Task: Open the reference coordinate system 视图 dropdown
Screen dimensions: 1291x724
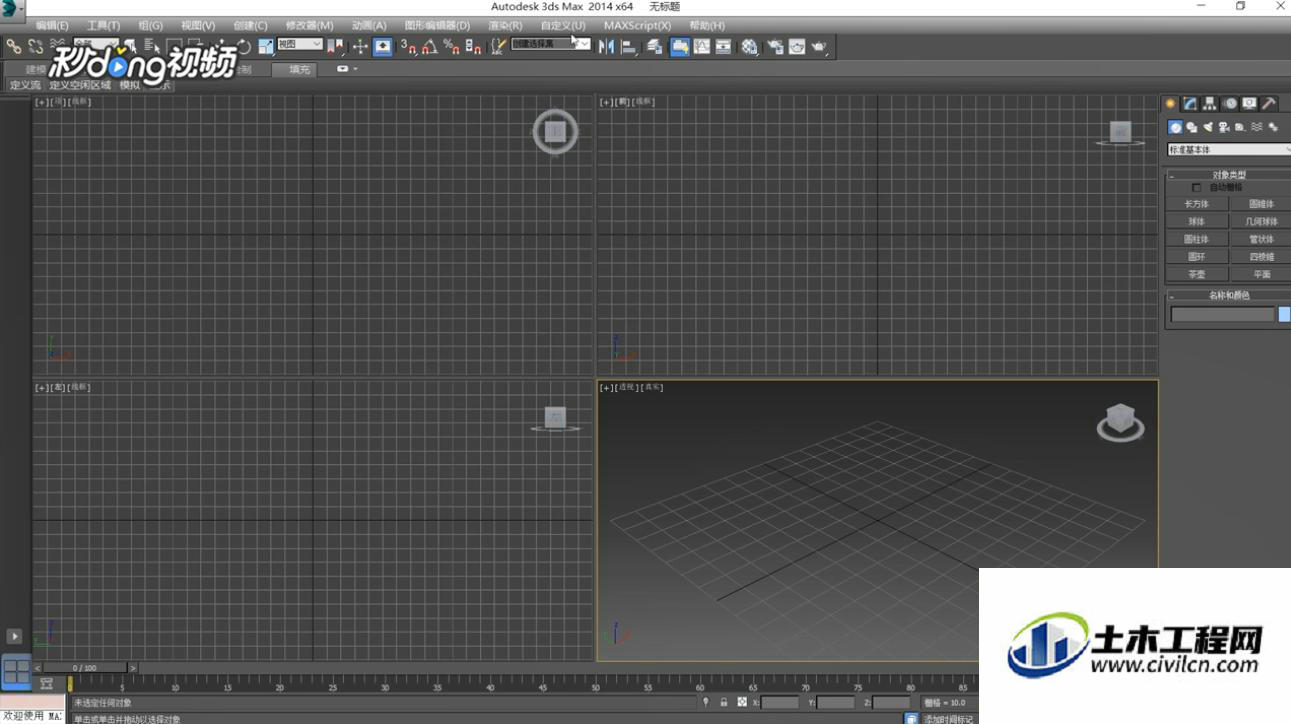Action: (x=300, y=44)
